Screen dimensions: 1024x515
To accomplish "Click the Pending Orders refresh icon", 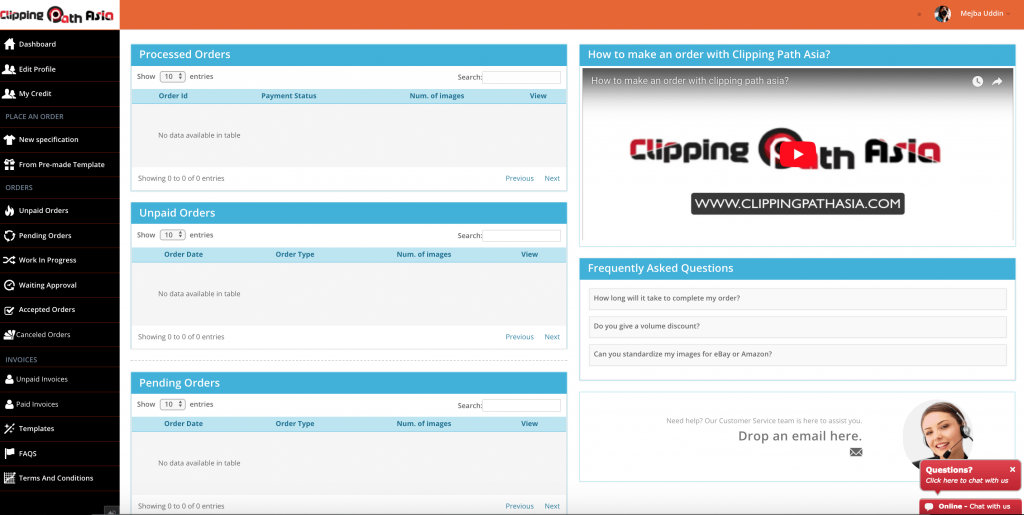I will tap(9, 236).
